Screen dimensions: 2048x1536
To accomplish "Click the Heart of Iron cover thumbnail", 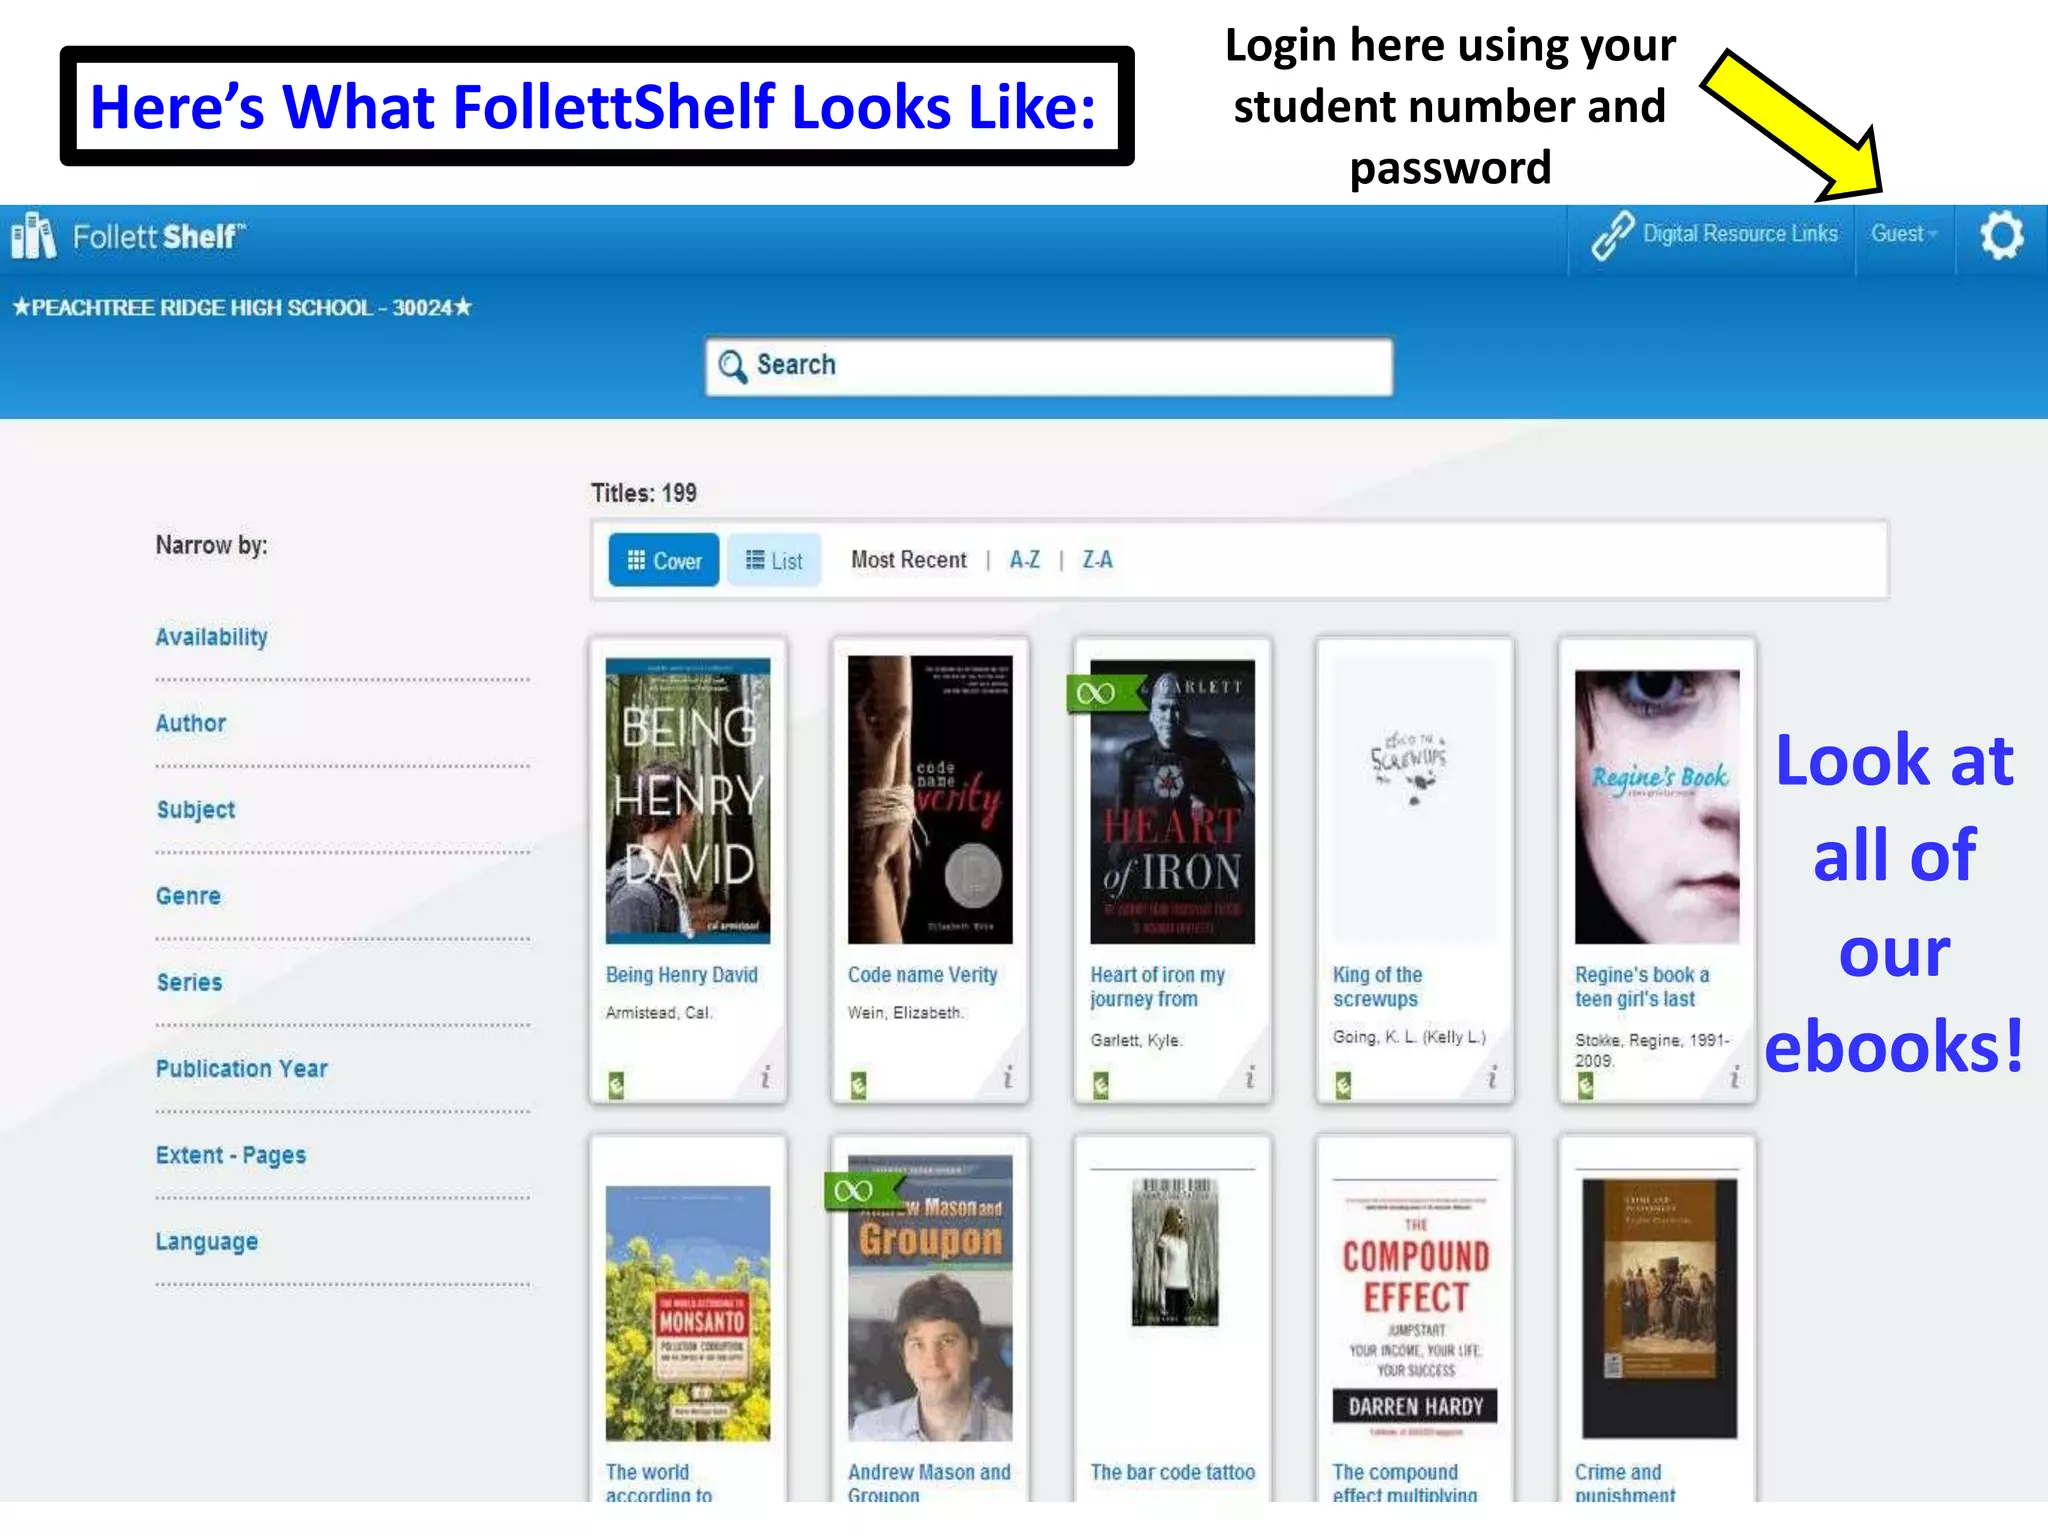I will tap(1172, 801).
